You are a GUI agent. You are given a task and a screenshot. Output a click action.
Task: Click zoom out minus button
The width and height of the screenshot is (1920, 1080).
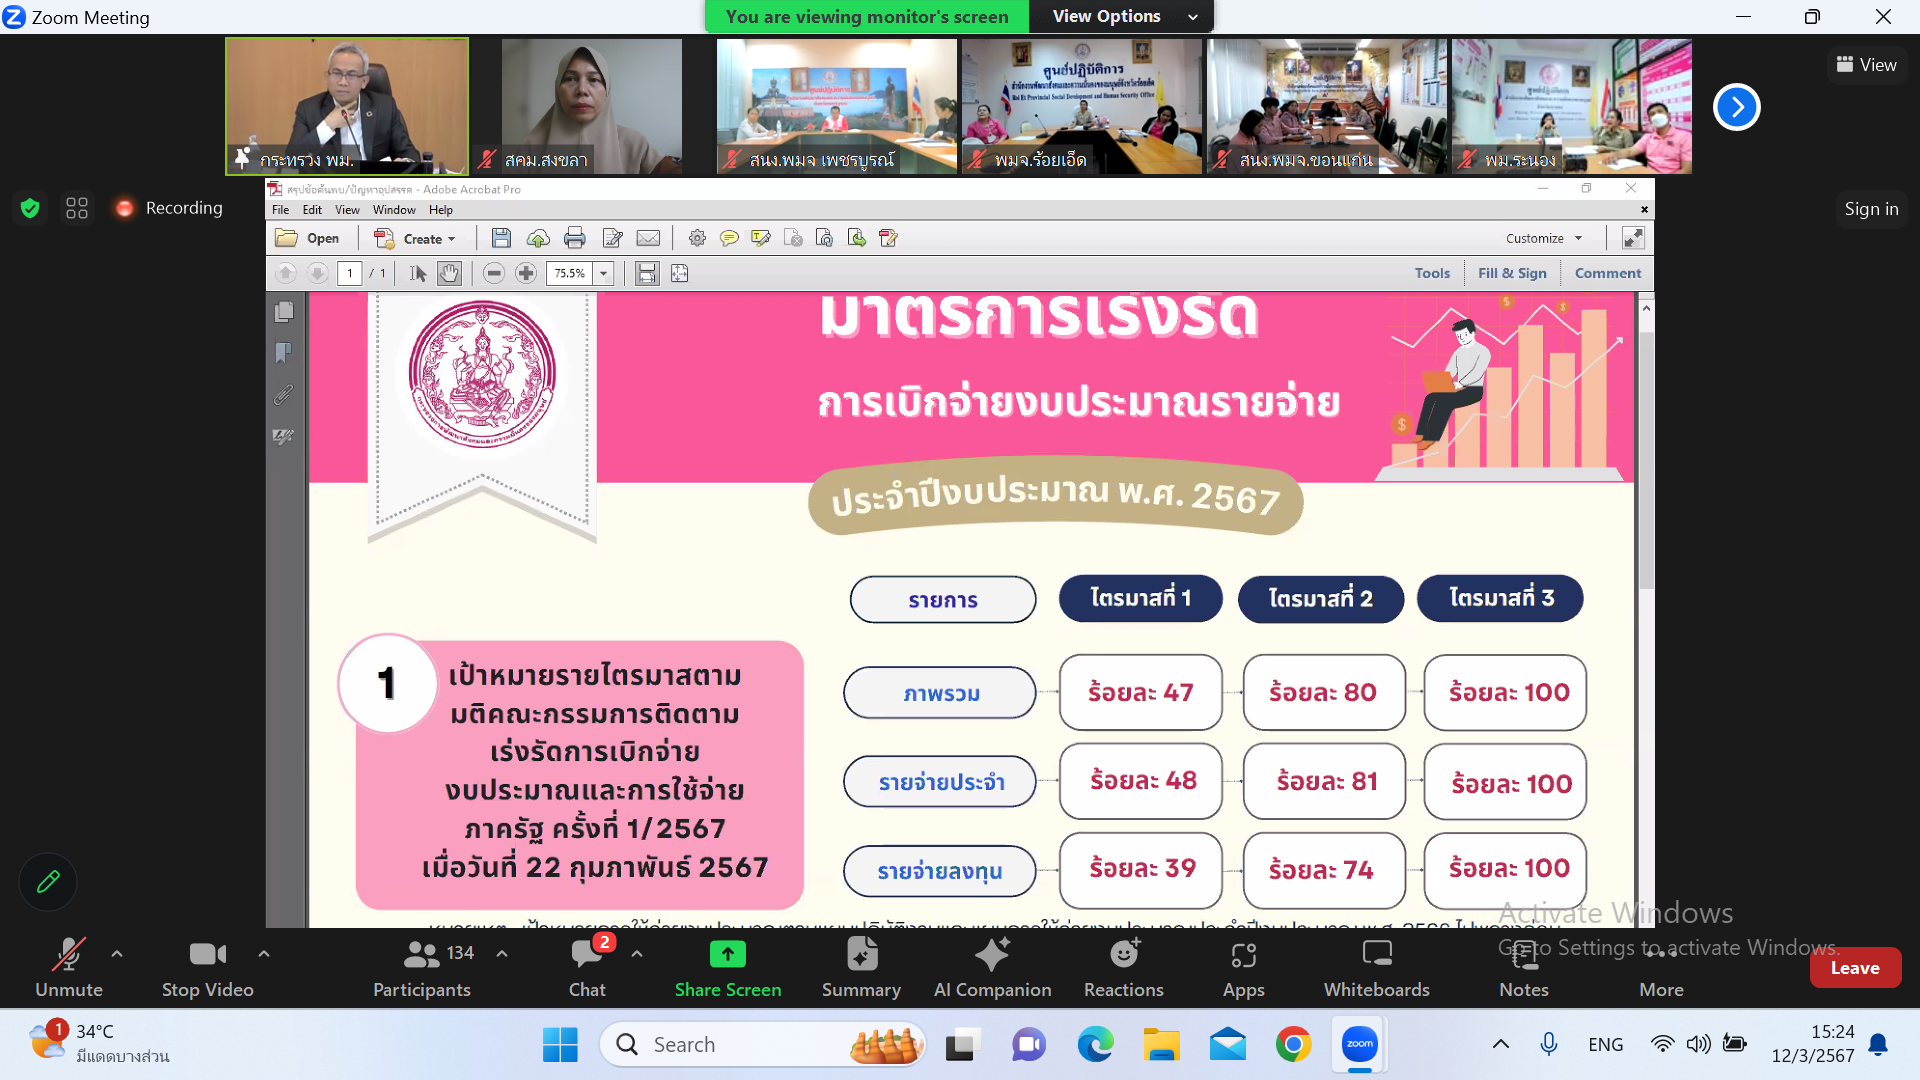[x=494, y=273]
